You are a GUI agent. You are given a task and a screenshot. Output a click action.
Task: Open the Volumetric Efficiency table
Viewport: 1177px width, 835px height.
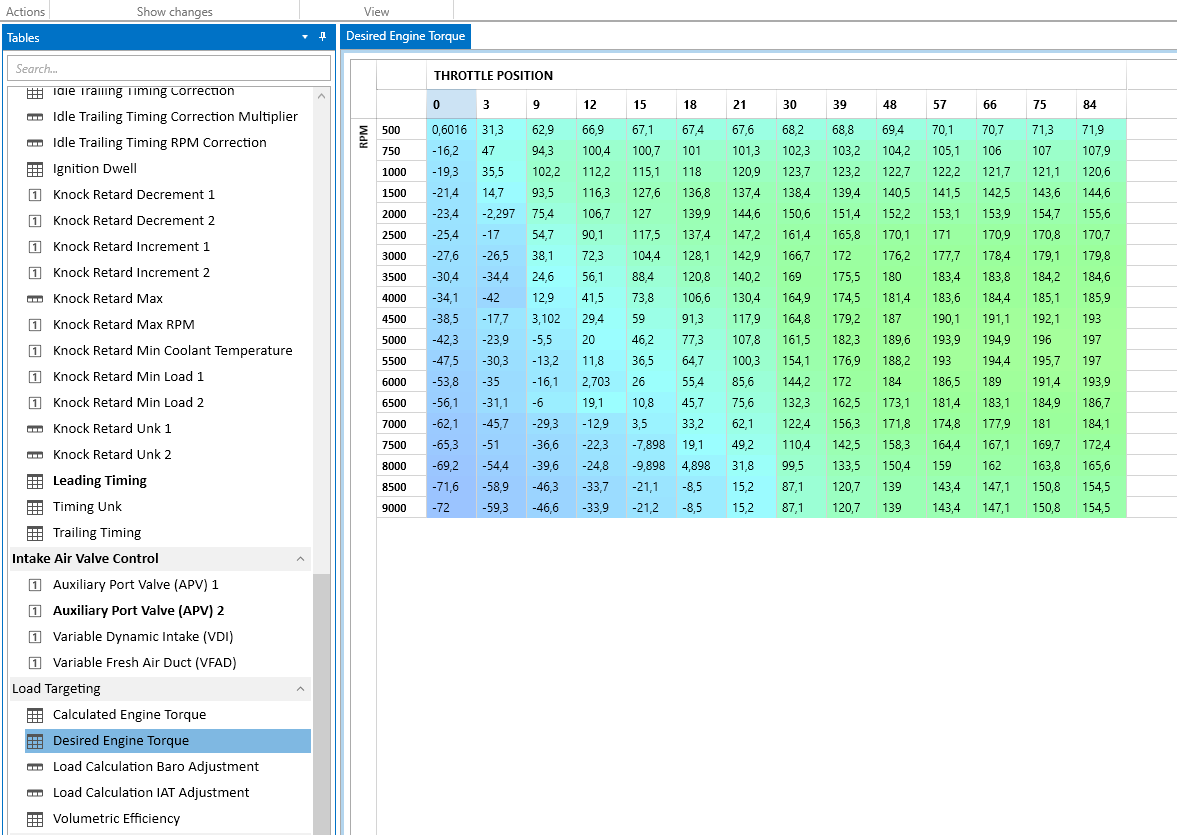pos(116,819)
